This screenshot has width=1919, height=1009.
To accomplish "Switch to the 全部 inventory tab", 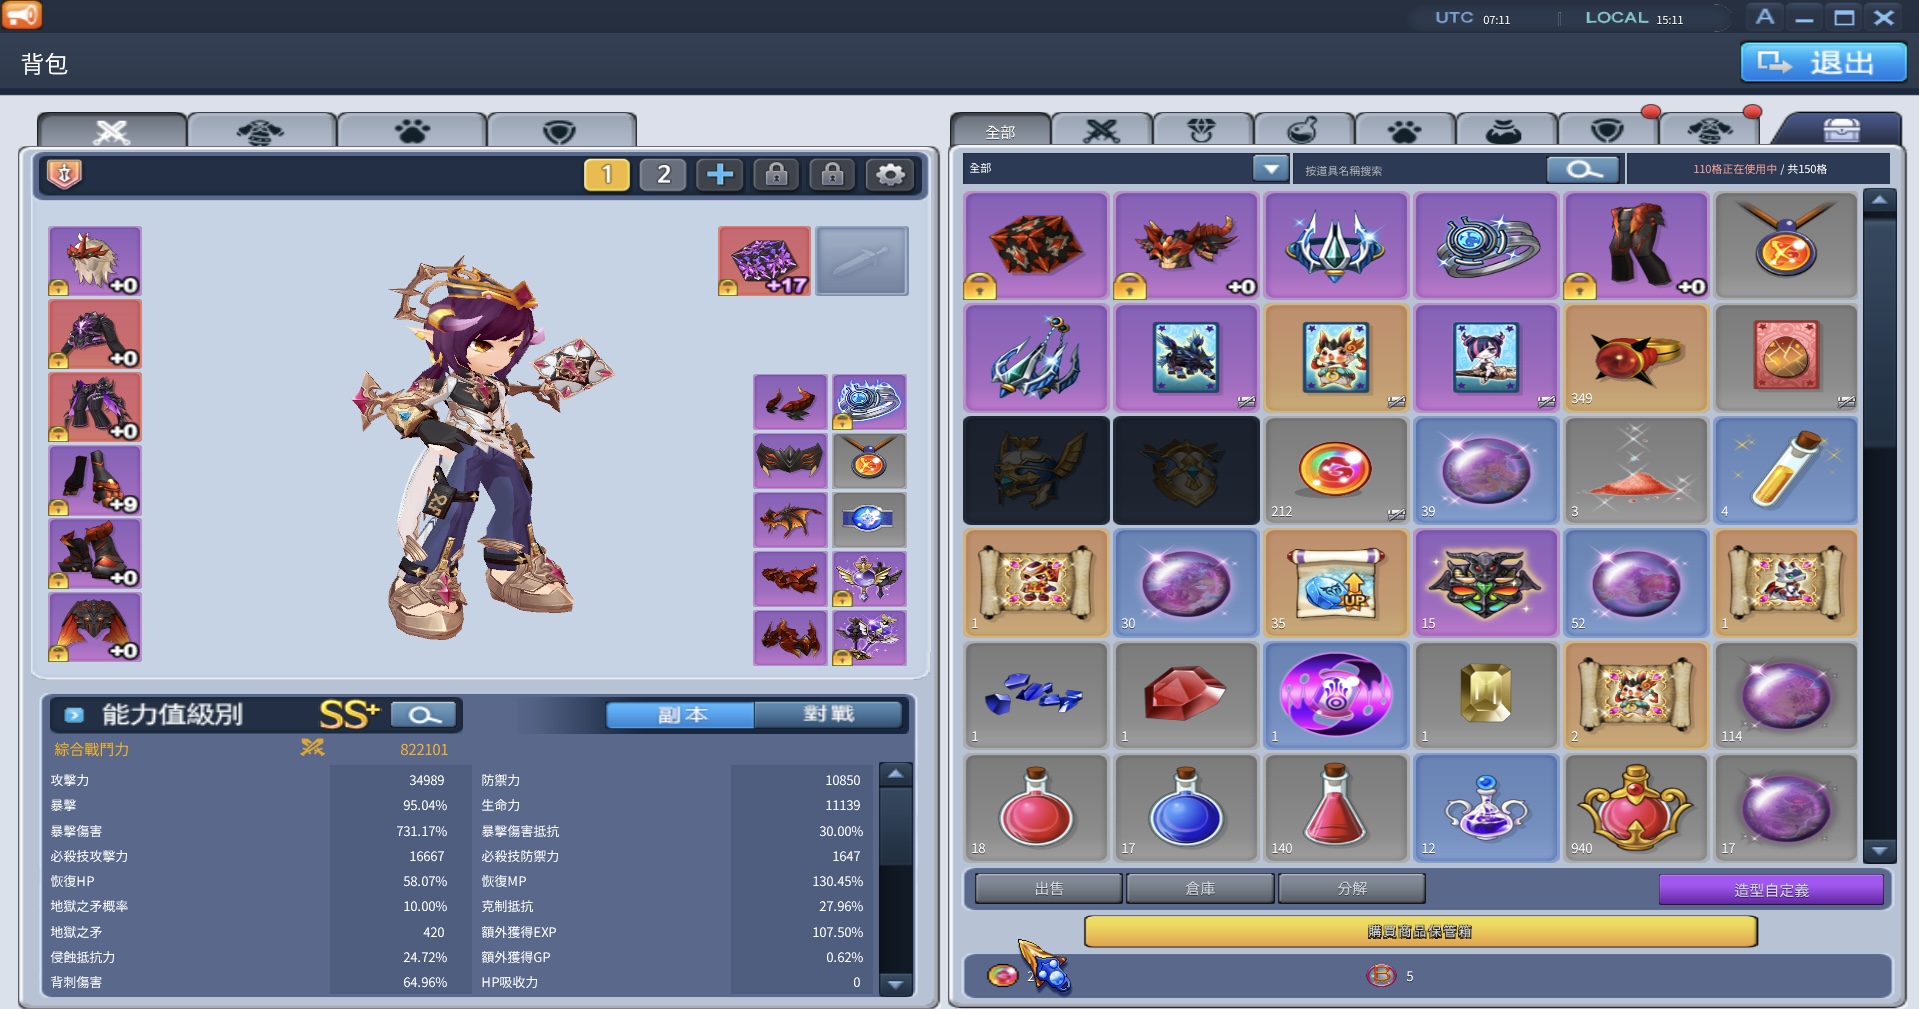I will [x=1000, y=131].
